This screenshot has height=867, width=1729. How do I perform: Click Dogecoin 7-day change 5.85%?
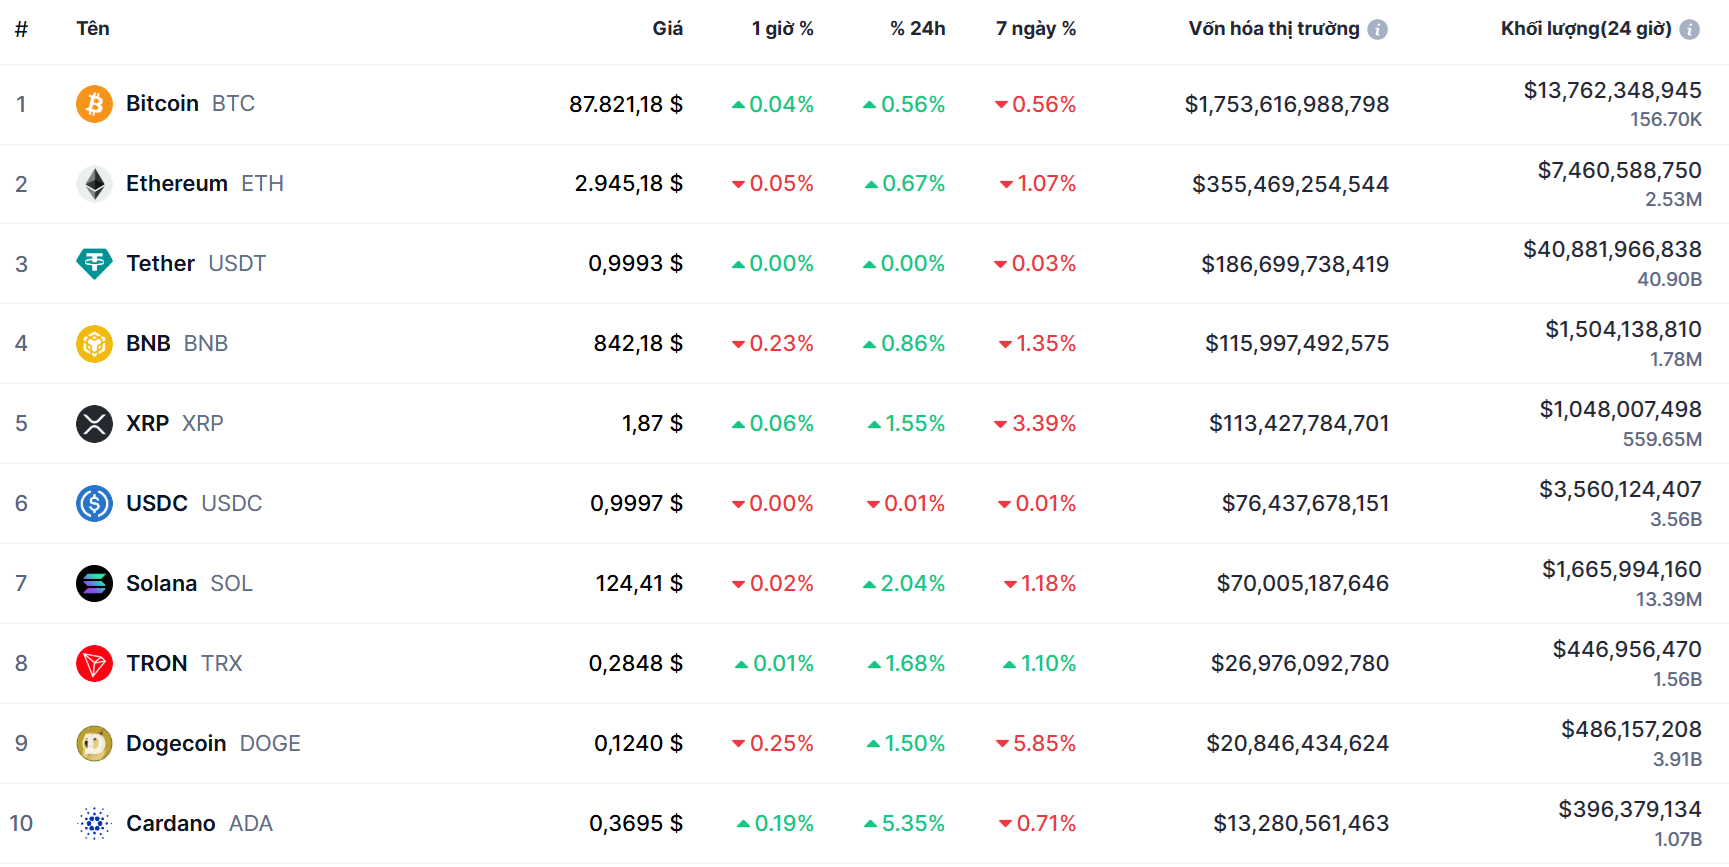coord(1036,743)
